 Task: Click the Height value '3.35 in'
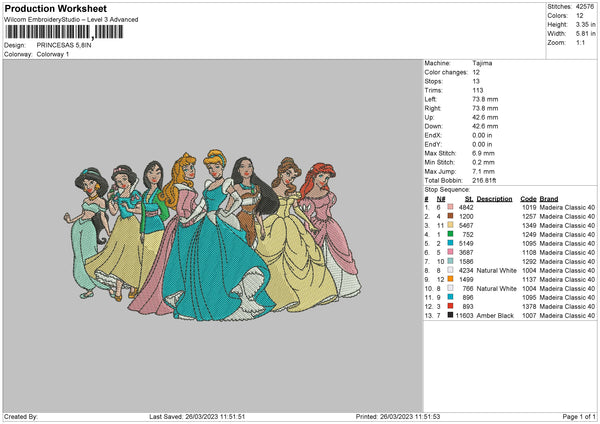tap(585, 24)
